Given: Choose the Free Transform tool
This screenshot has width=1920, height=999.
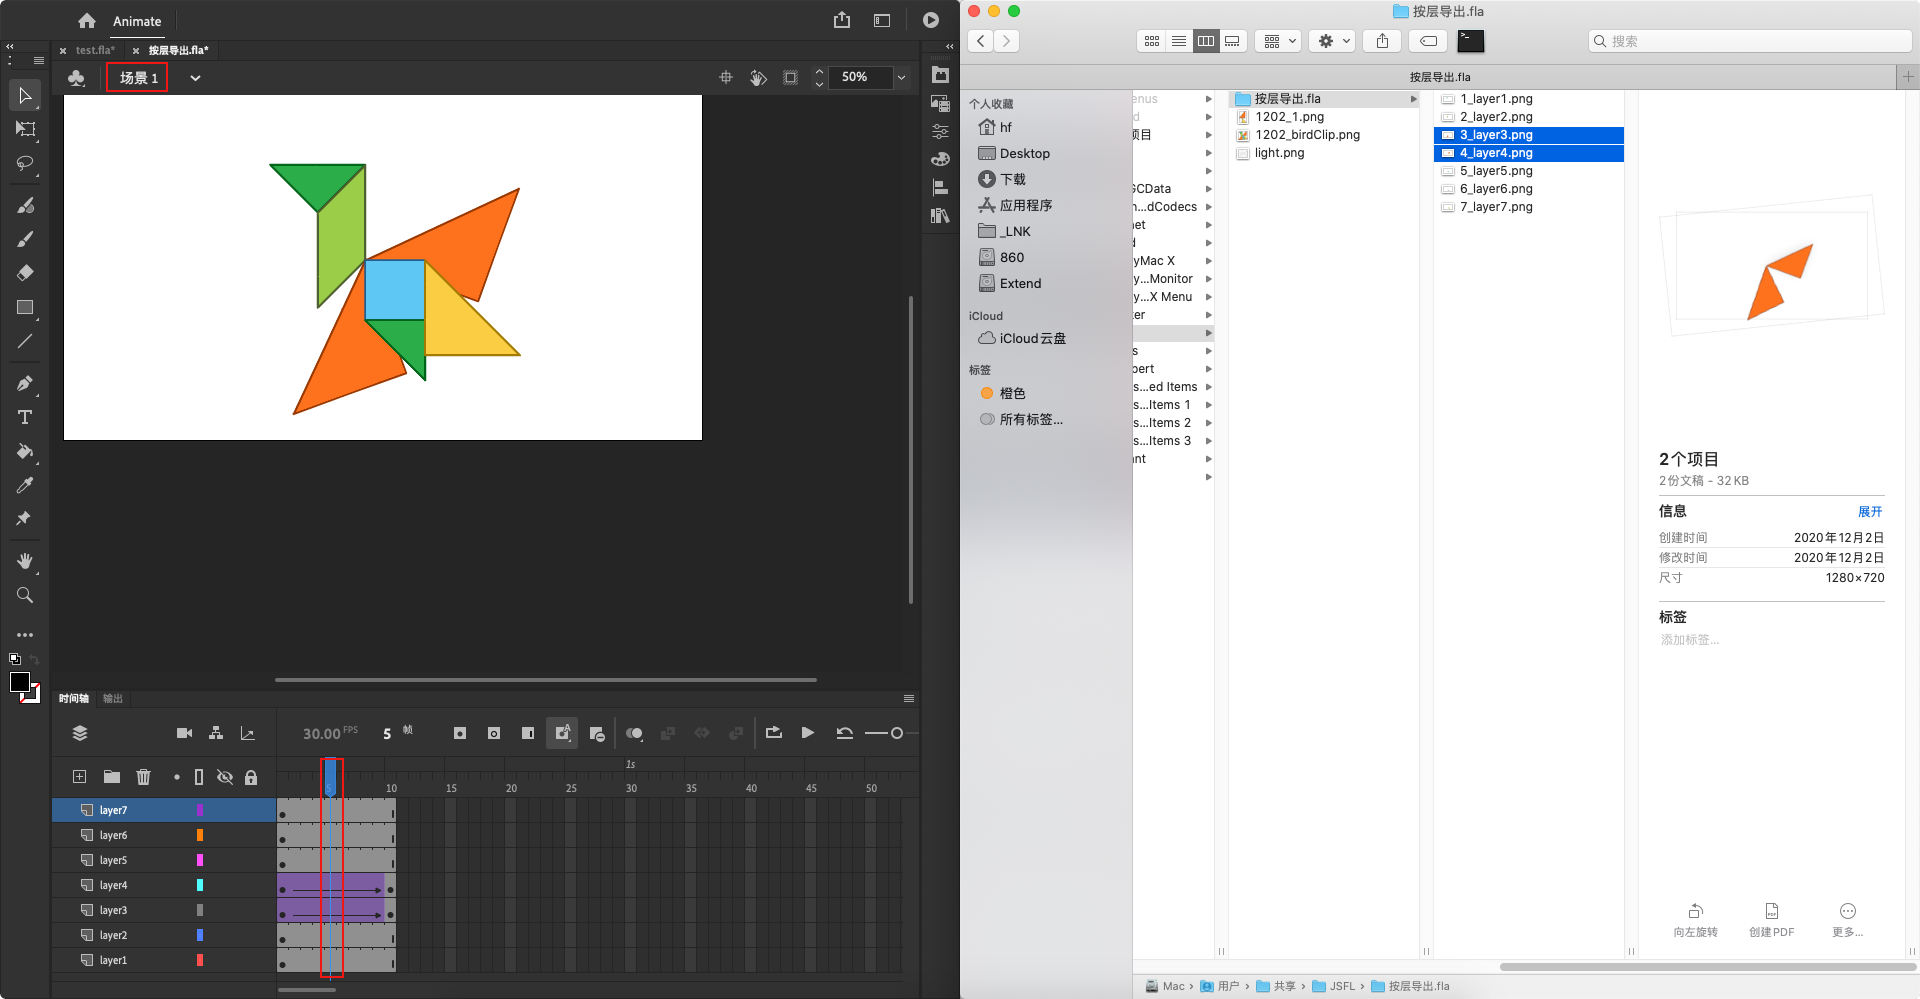Looking at the screenshot, I should pos(25,129).
